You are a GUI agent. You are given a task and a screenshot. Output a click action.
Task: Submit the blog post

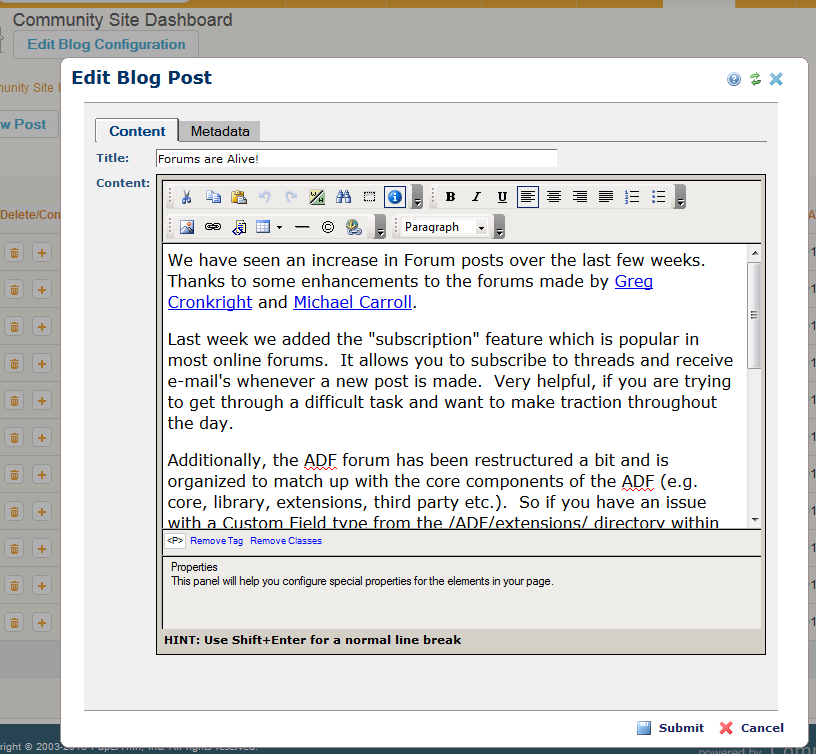[670, 728]
